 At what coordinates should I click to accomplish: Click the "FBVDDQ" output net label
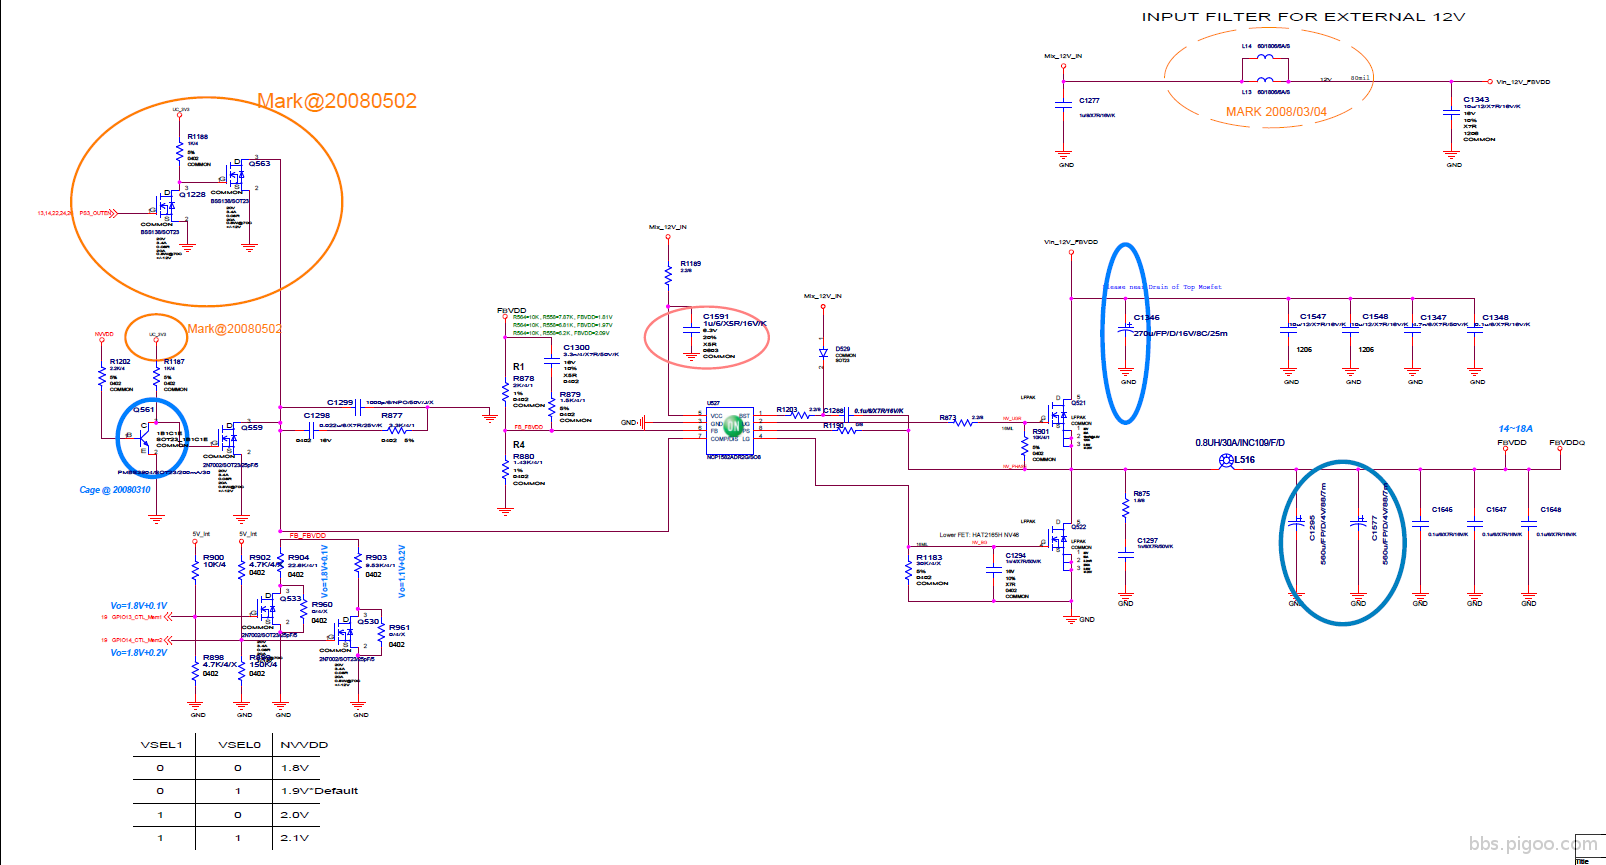1567,442
